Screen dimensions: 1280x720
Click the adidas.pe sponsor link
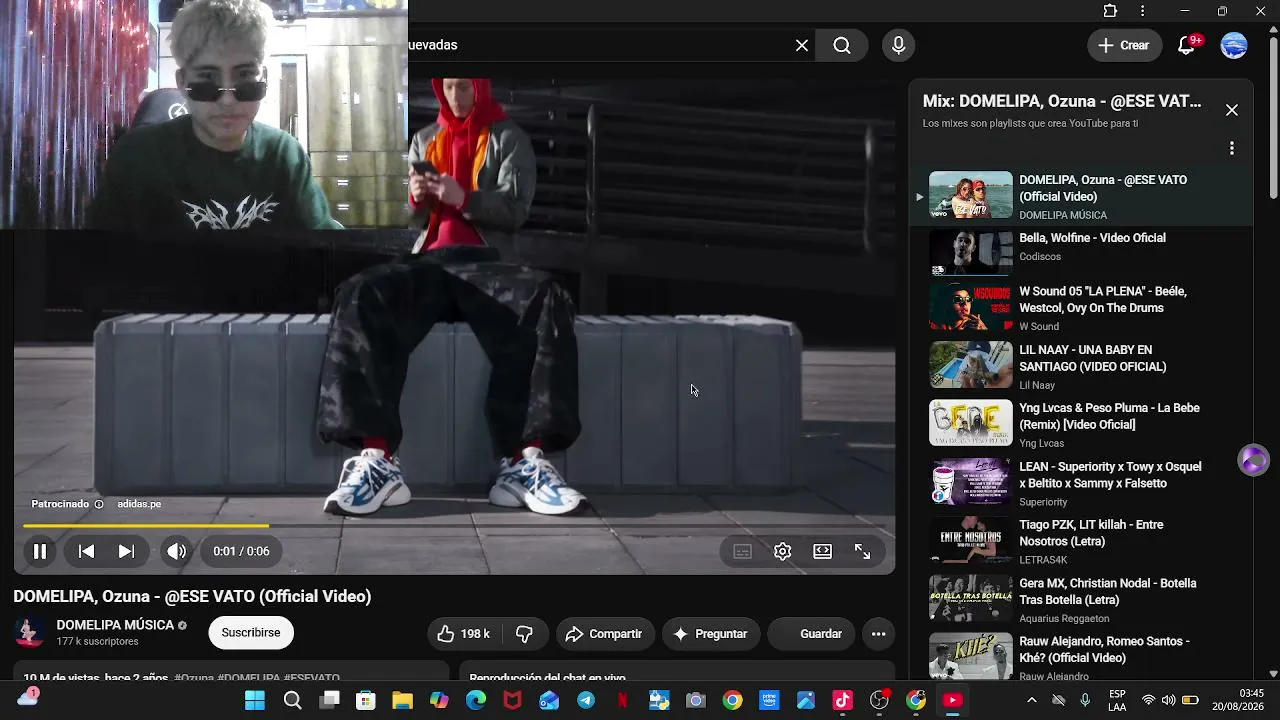(x=139, y=504)
